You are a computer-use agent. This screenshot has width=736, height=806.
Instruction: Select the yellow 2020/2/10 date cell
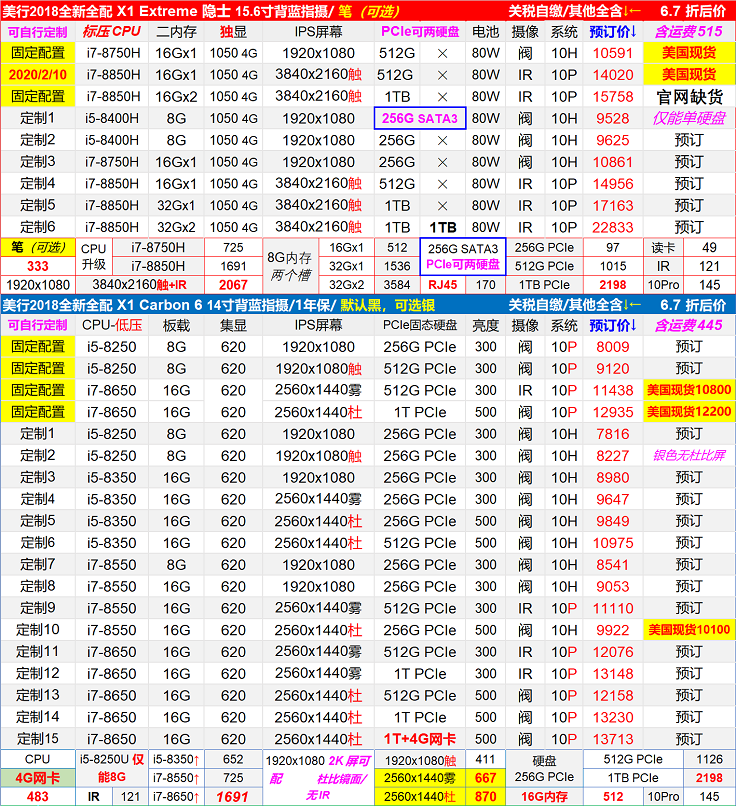(x=38, y=75)
